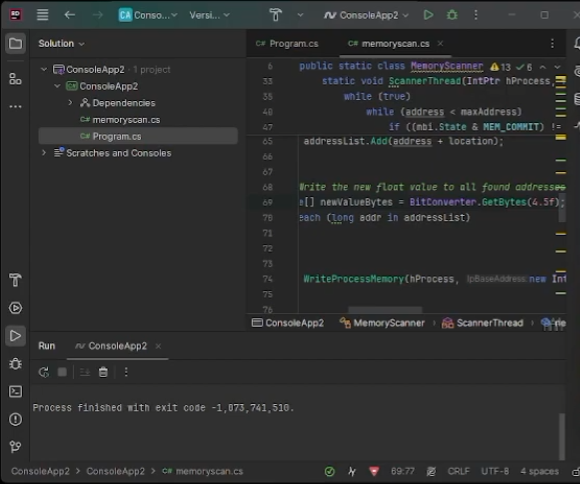Change the UTF-8 file encoding
This screenshot has height=484, width=580.
[495, 471]
